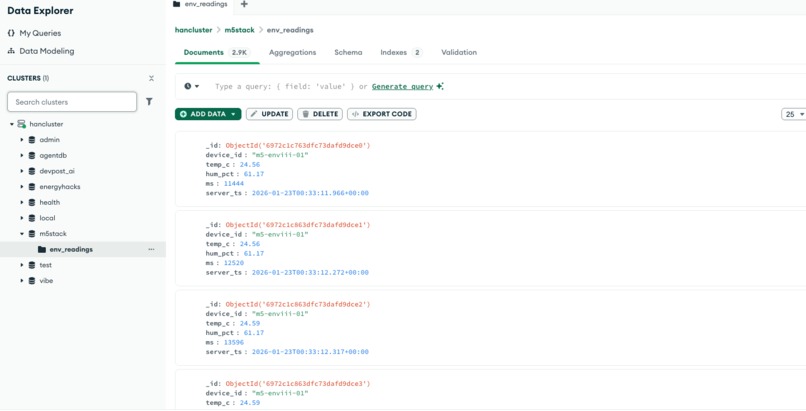Collapse the hancluster tree node
806x411 pixels.
pos(11,124)
